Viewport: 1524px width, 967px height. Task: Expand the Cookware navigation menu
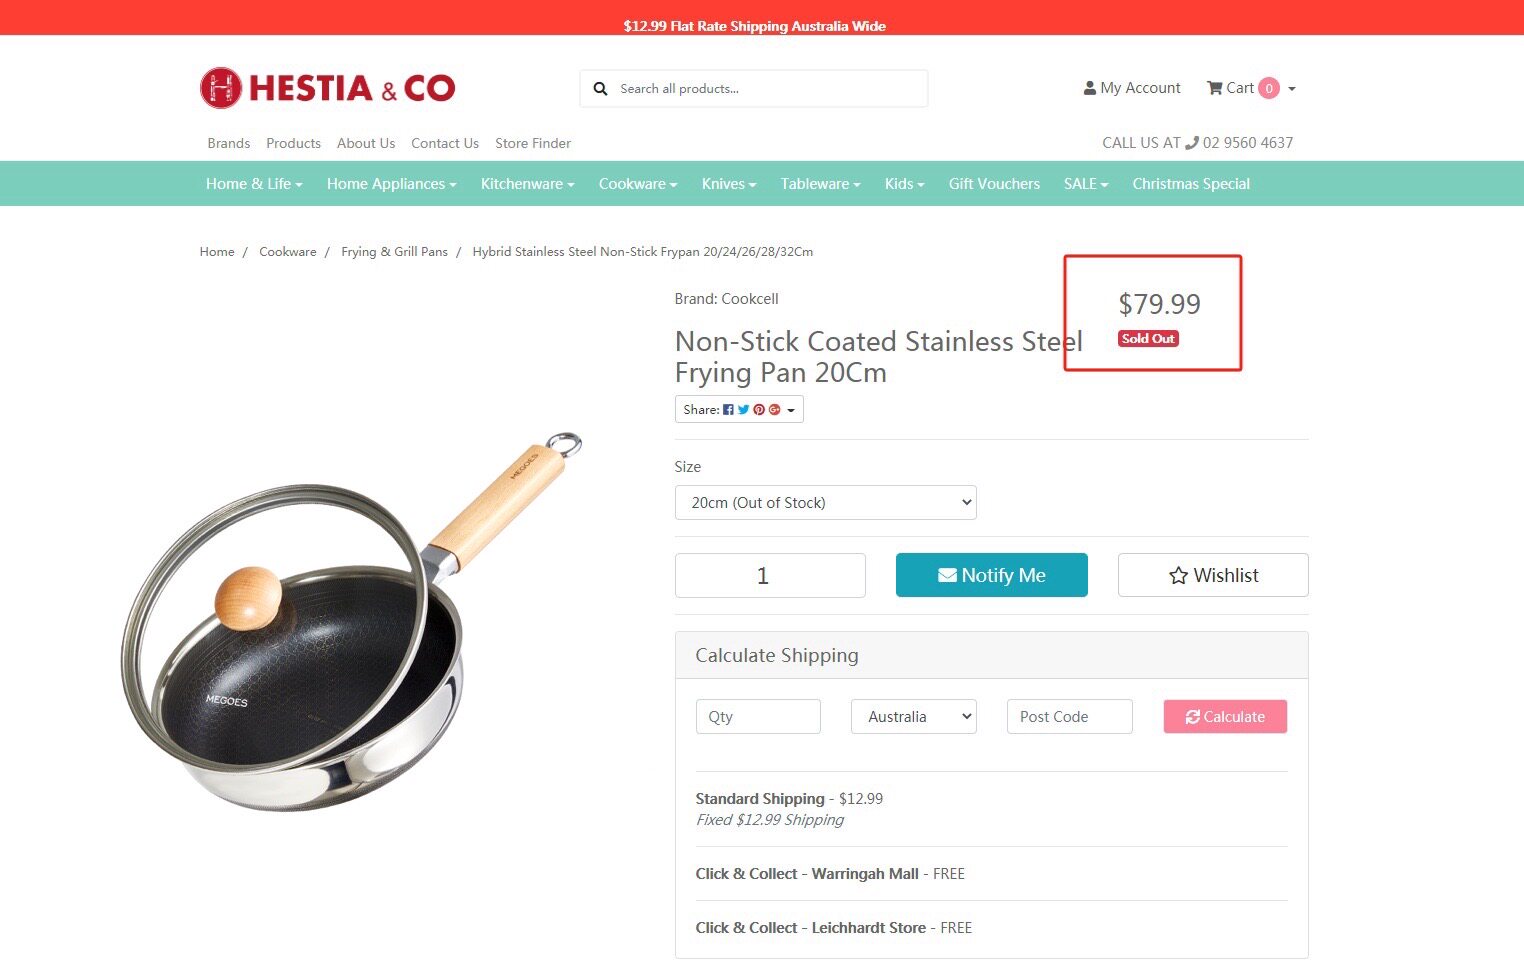pos(638,184)
